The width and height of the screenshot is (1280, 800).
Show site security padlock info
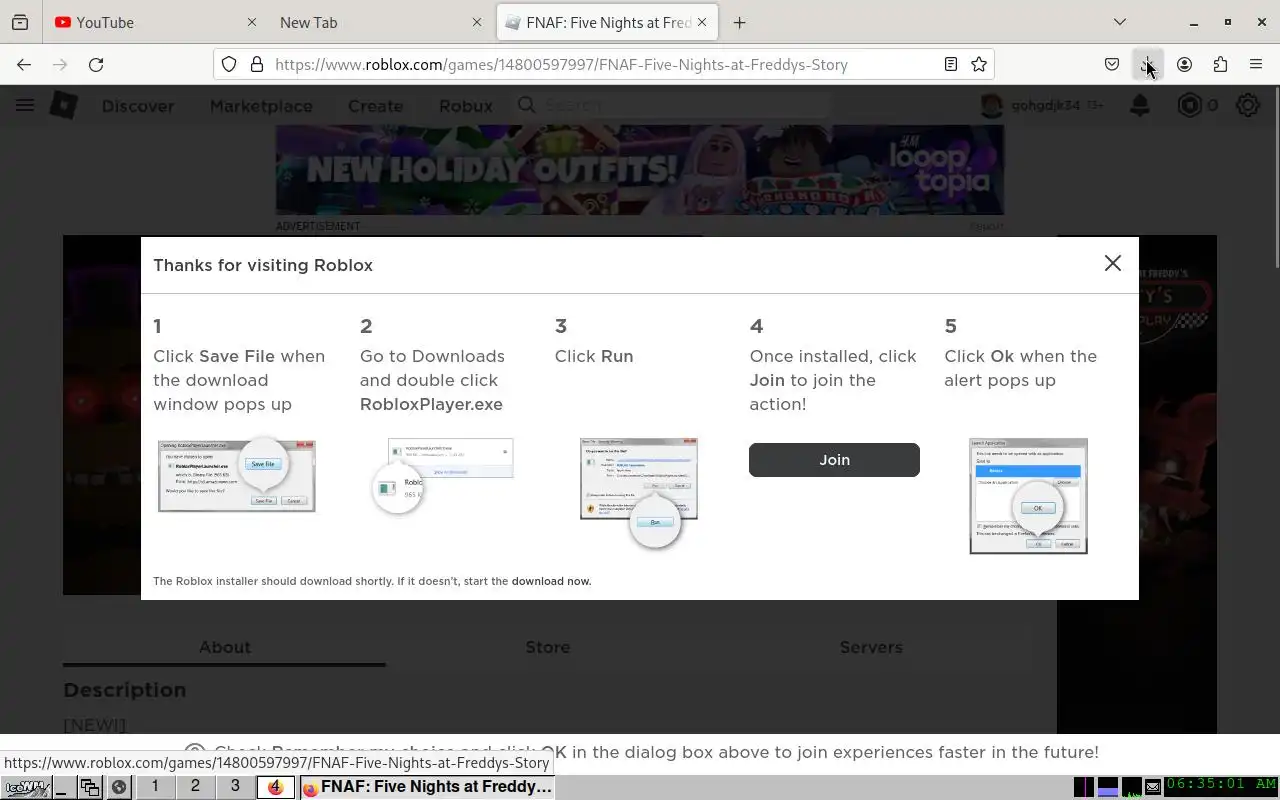(257, 64)
